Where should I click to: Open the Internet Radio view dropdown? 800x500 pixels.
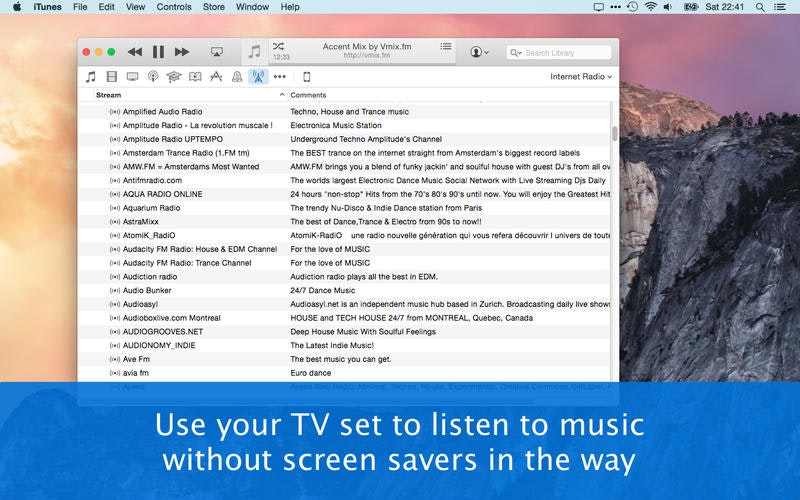tap(581, 77)
